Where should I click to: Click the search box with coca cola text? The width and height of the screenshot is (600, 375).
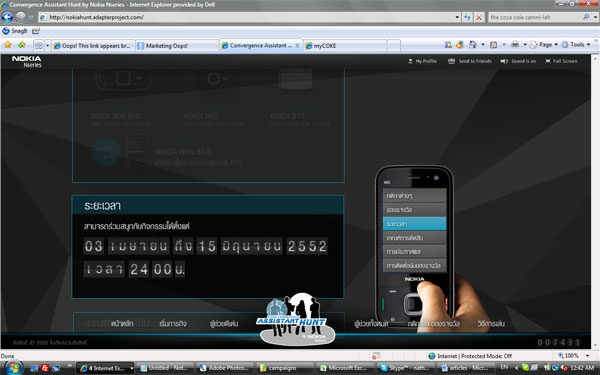[x=535, y=17]
